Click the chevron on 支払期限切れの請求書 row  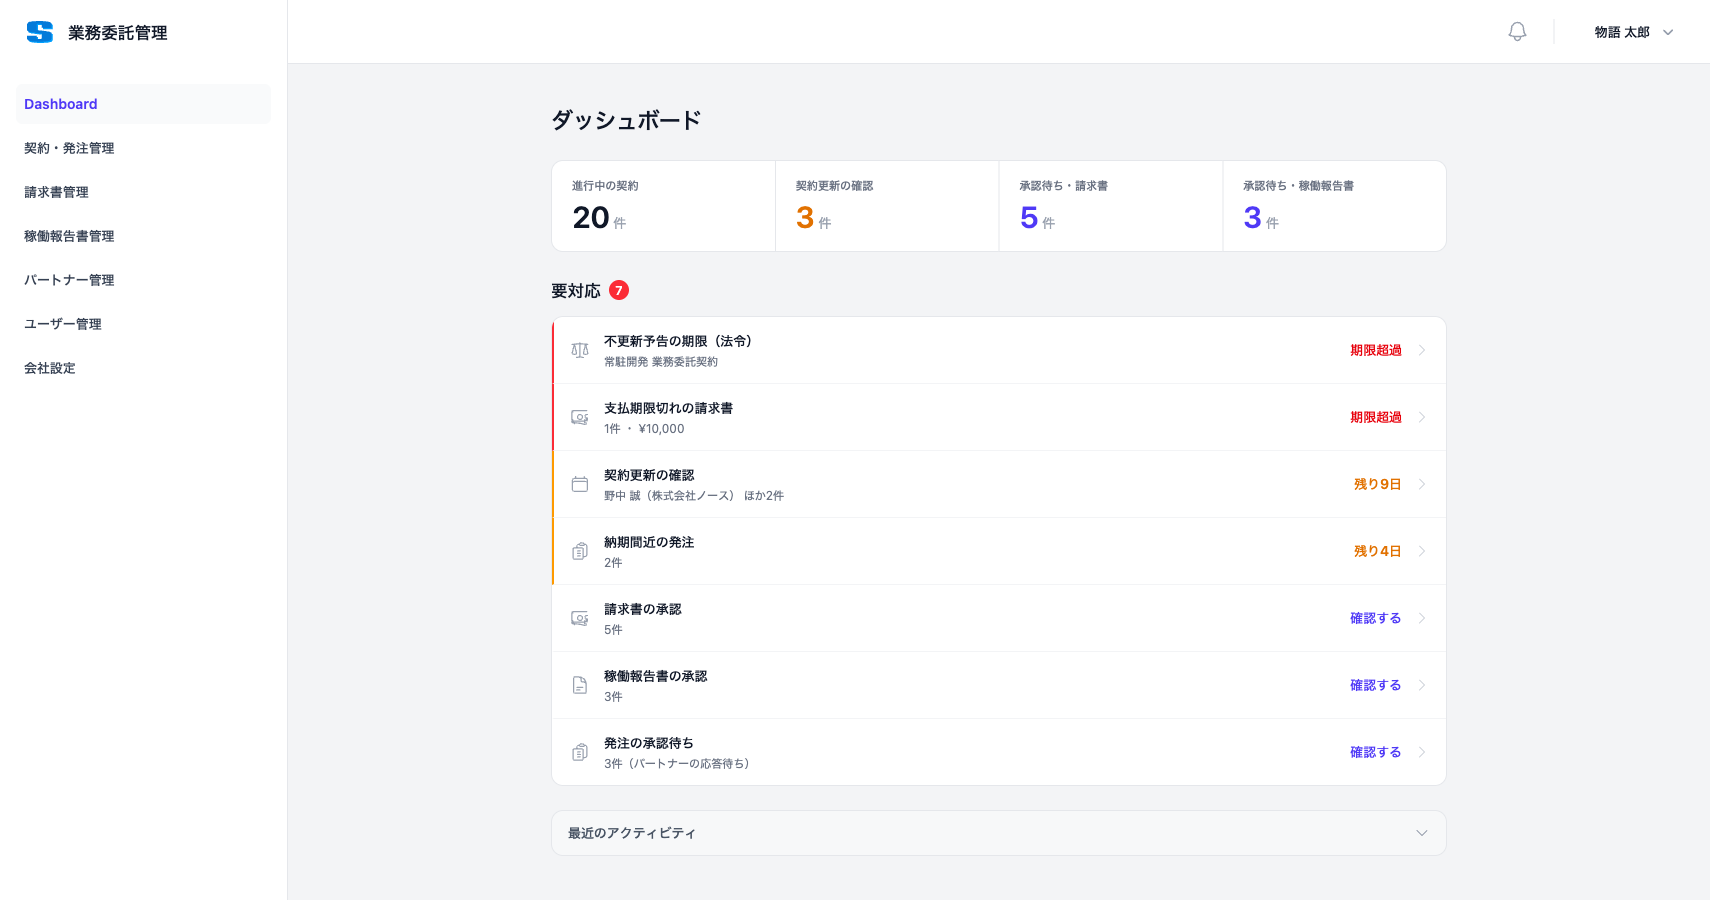click(1422, 417)
